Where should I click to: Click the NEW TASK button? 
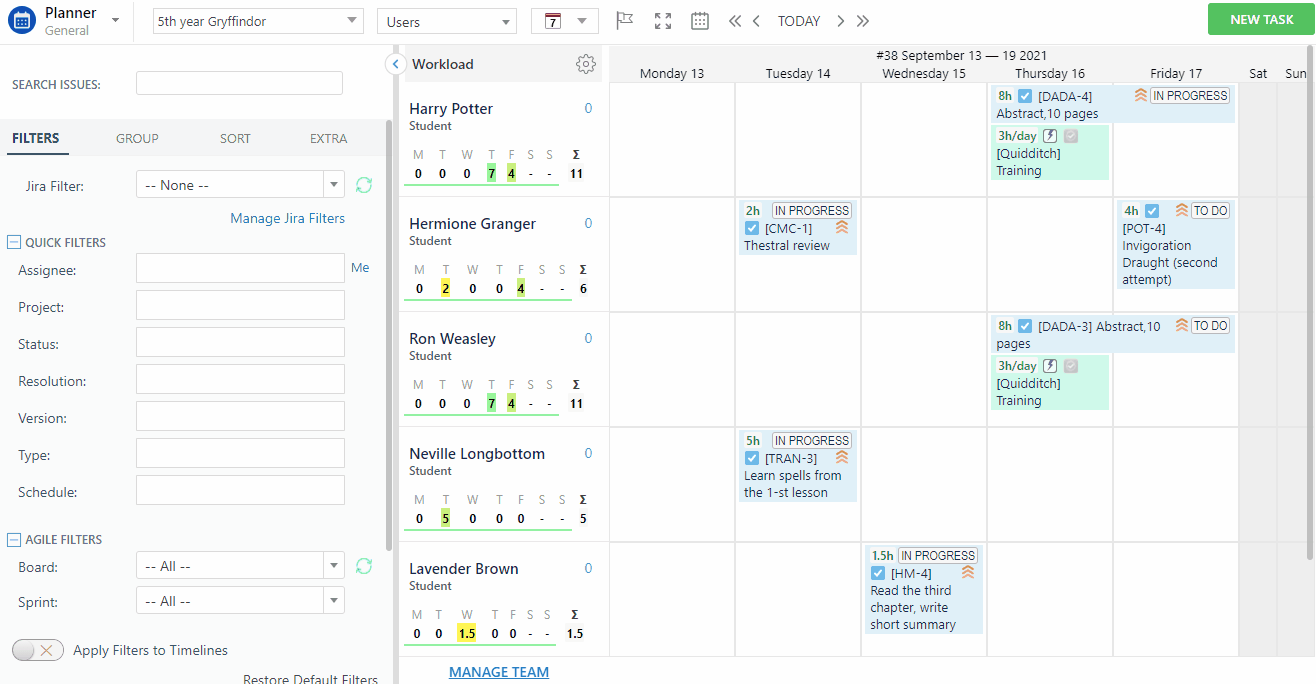[1261, 20]
